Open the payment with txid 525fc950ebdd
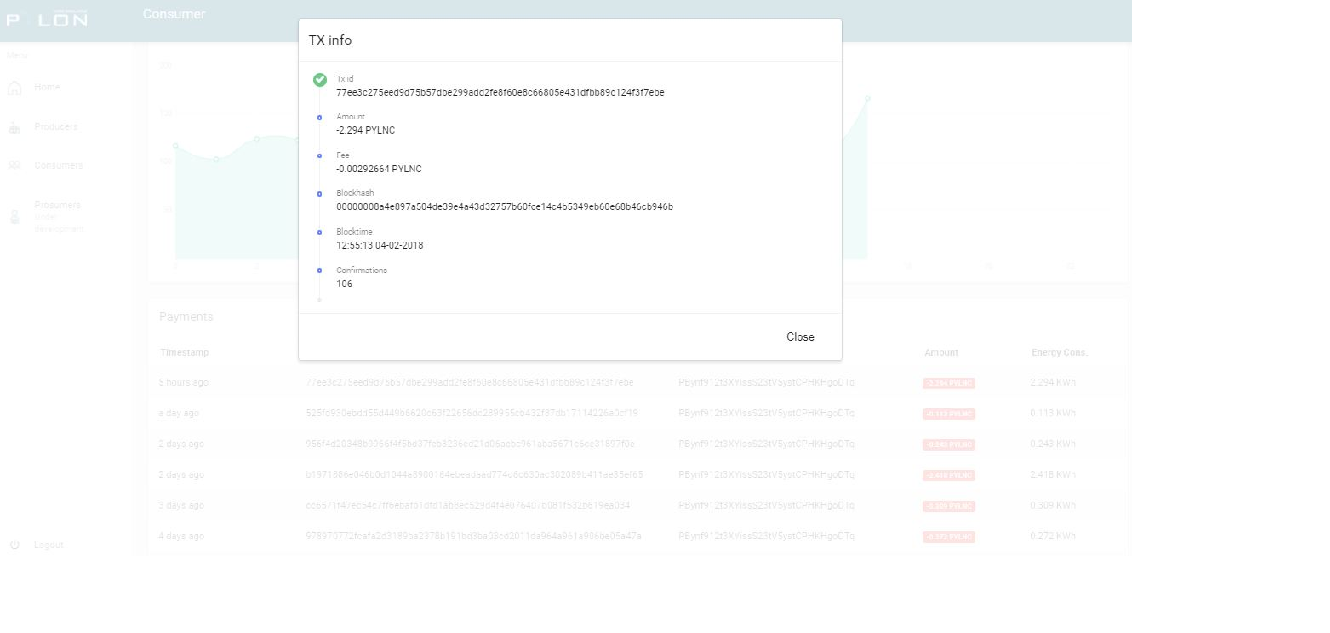 click(x=472, y=413)
